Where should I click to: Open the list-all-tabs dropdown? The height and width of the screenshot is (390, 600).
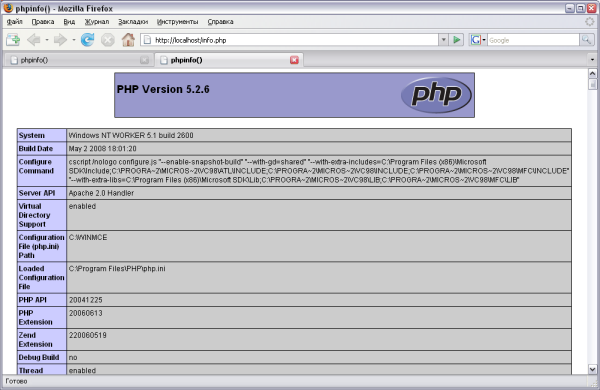pos(592,60)
